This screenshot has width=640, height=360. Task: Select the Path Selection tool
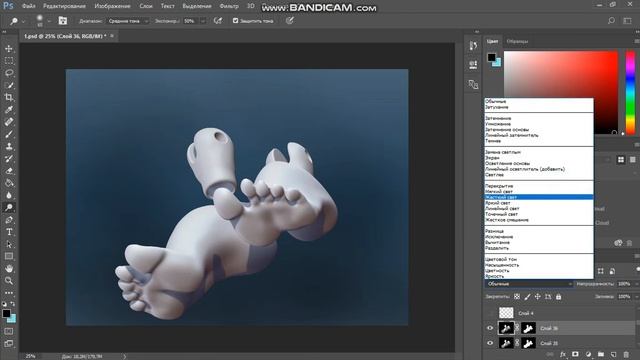tap(9, 244)
